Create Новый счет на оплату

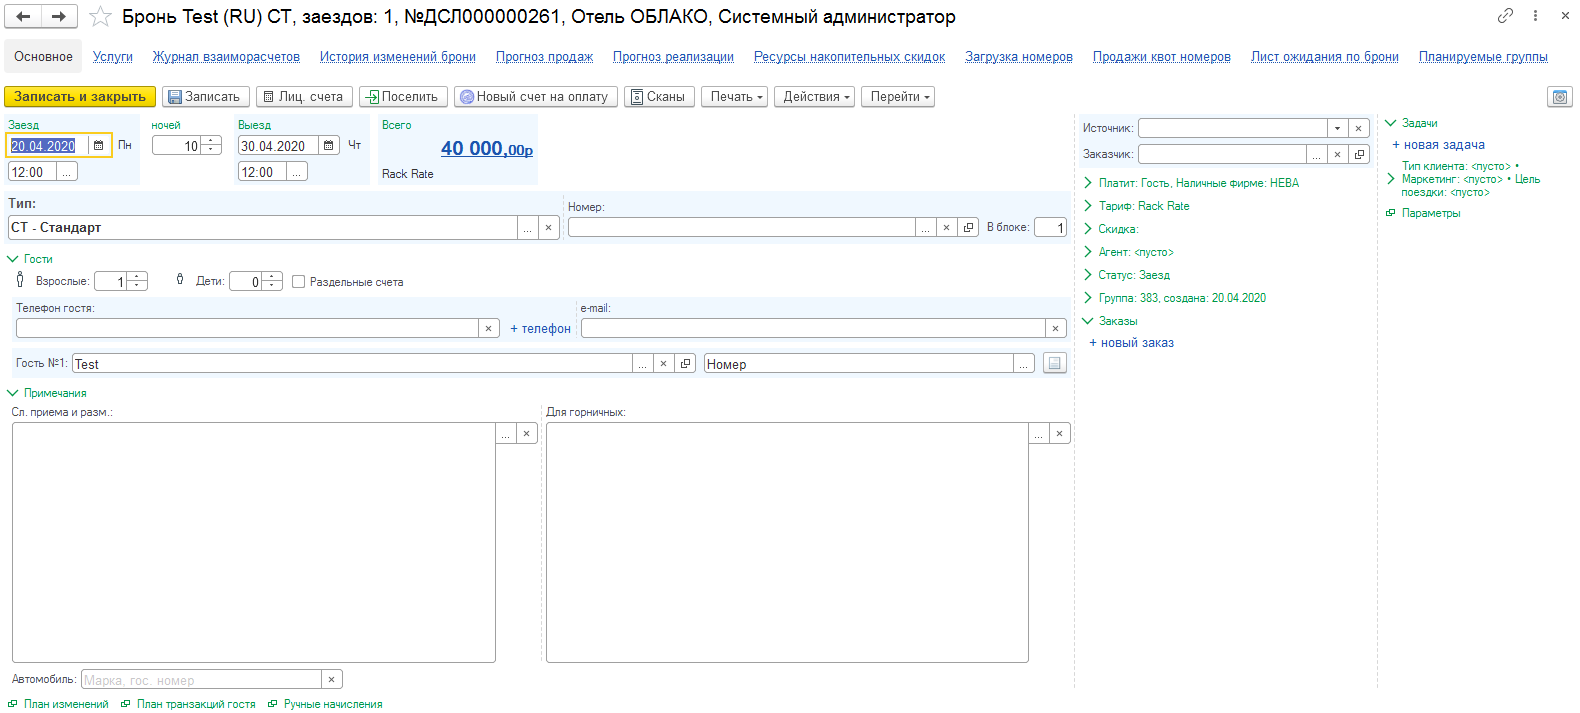coord(536,97)
